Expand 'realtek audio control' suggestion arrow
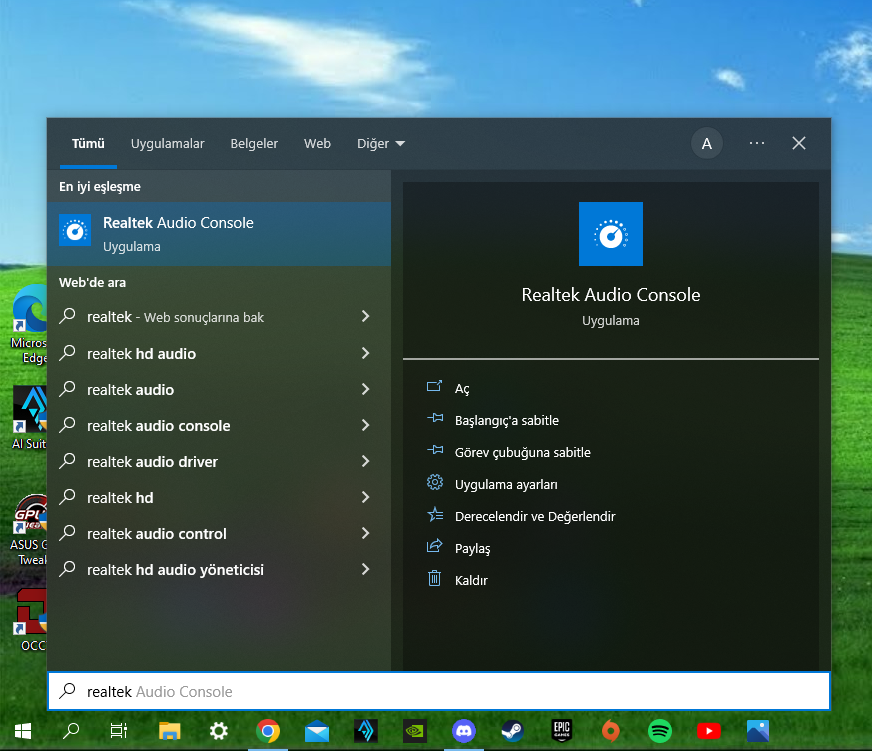872x751 pixels. pos(365,533)
